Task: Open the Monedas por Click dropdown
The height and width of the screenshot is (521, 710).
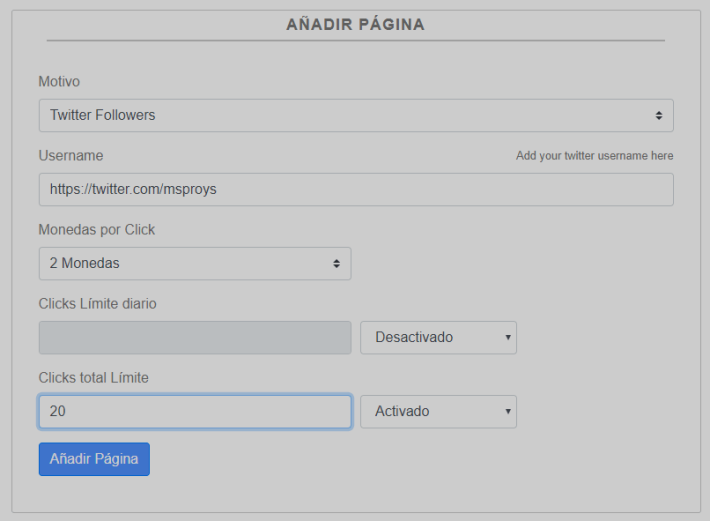Action: coord(195,263)
